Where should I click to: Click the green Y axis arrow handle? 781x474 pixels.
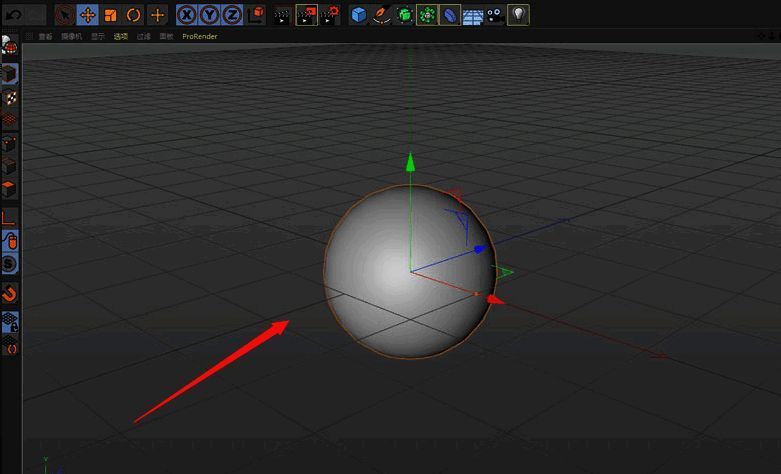(x=409, y=160)
